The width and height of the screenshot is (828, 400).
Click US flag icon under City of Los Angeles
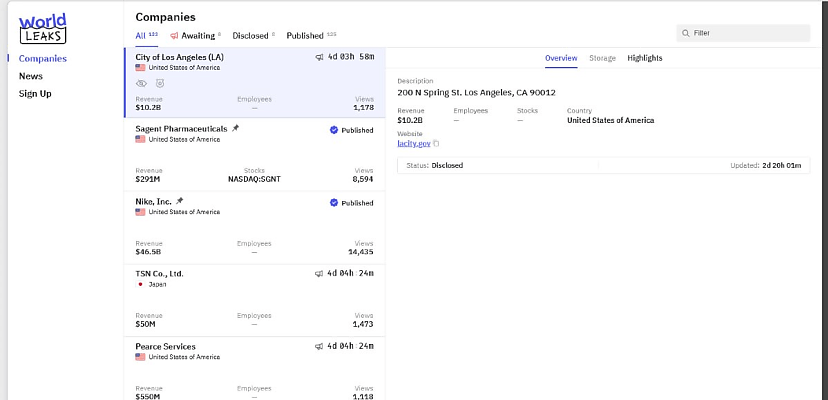140,68
